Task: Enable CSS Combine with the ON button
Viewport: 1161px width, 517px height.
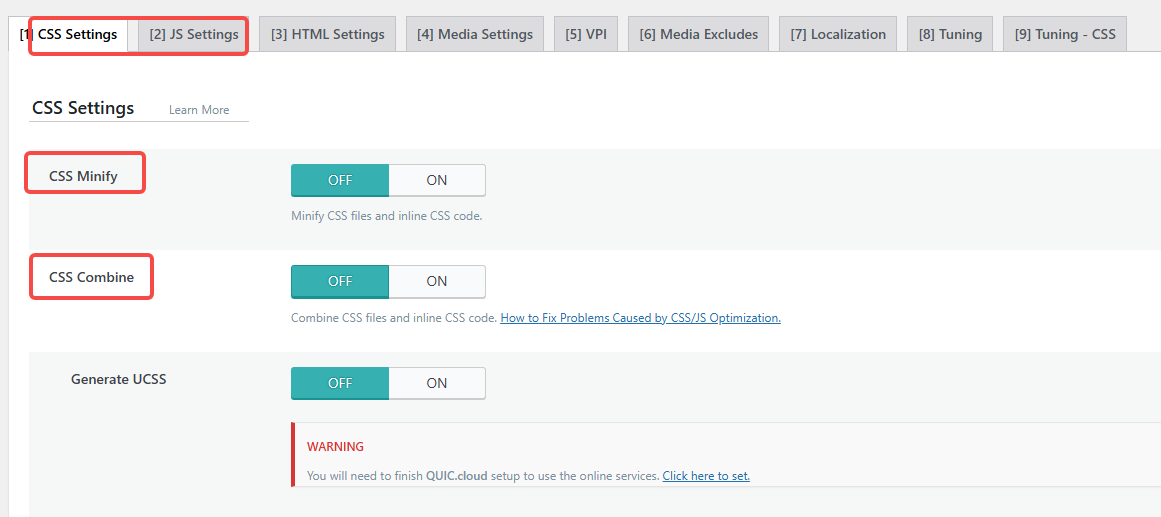Action: coord(437,281)
